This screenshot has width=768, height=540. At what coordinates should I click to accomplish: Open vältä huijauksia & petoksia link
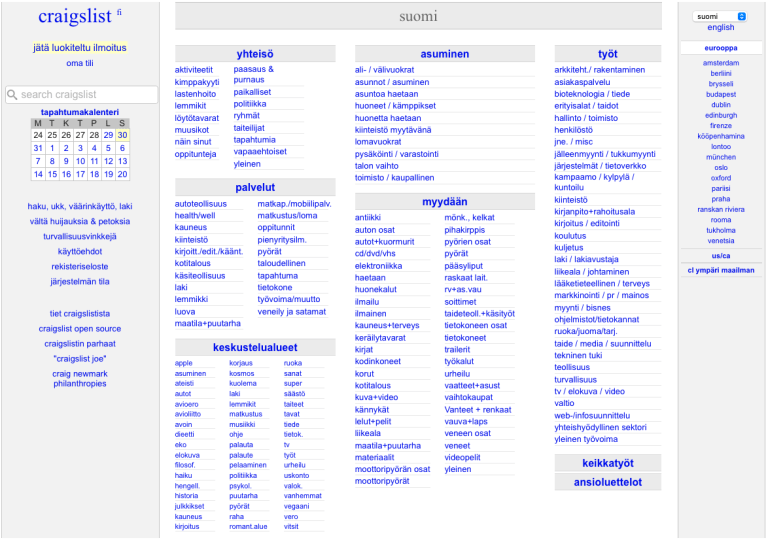tap(80, 221)
